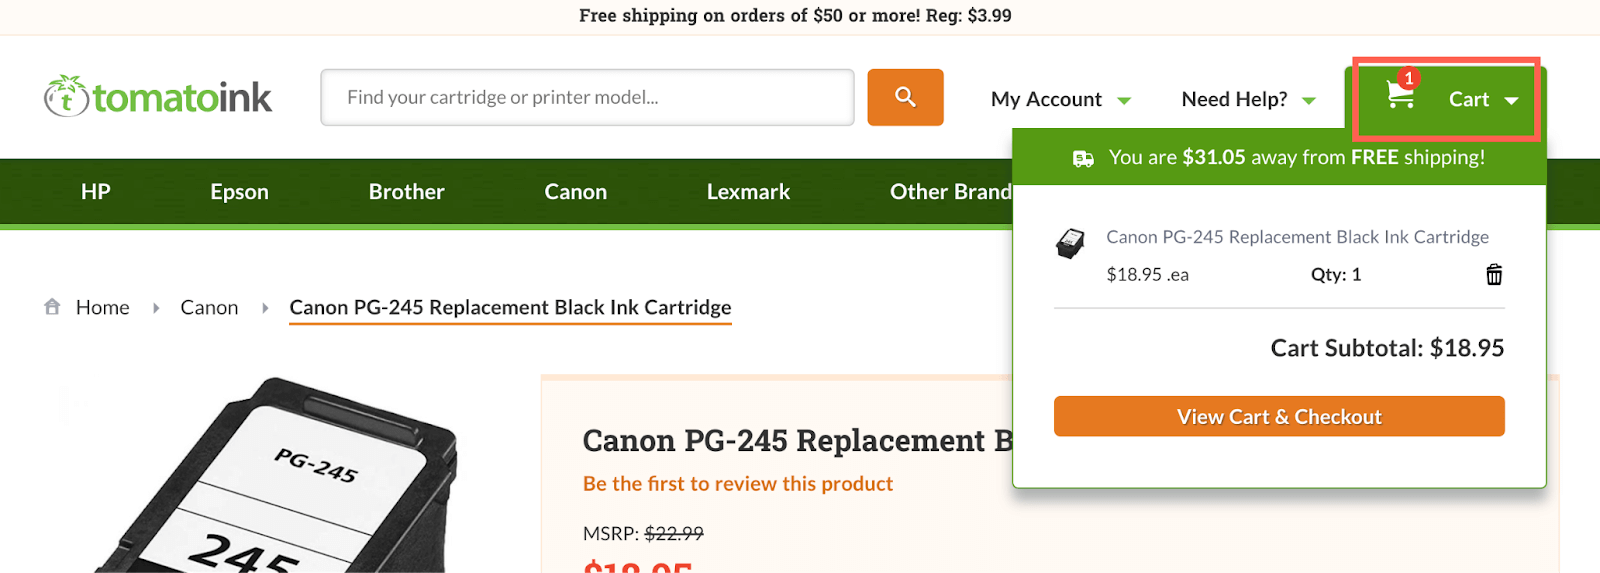The height and width of the screenshot is (573, 1600).
Task: Open the HP brand menu
Action: 96,192
